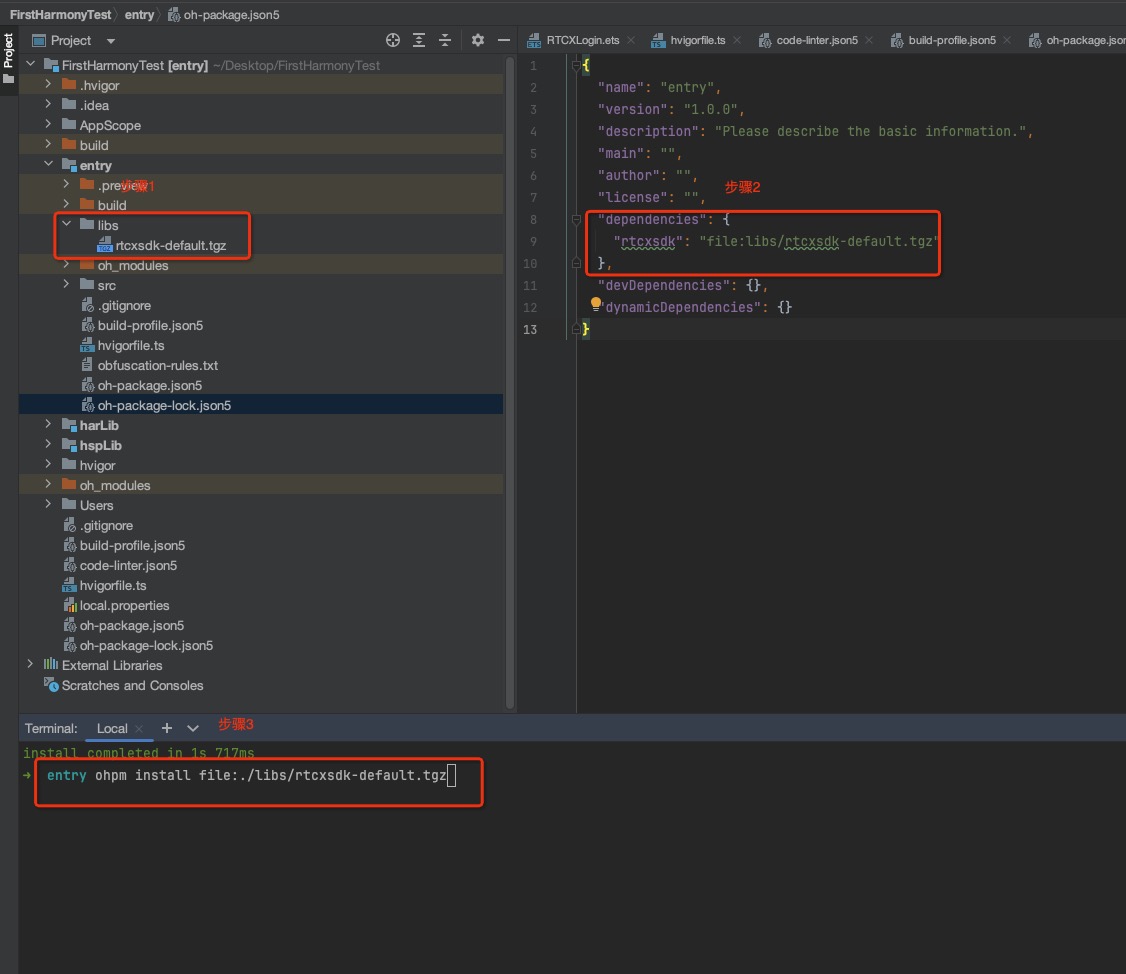Open Project panel settings gear
Viewport: 1126px width, 974px height.
(478, 40)
